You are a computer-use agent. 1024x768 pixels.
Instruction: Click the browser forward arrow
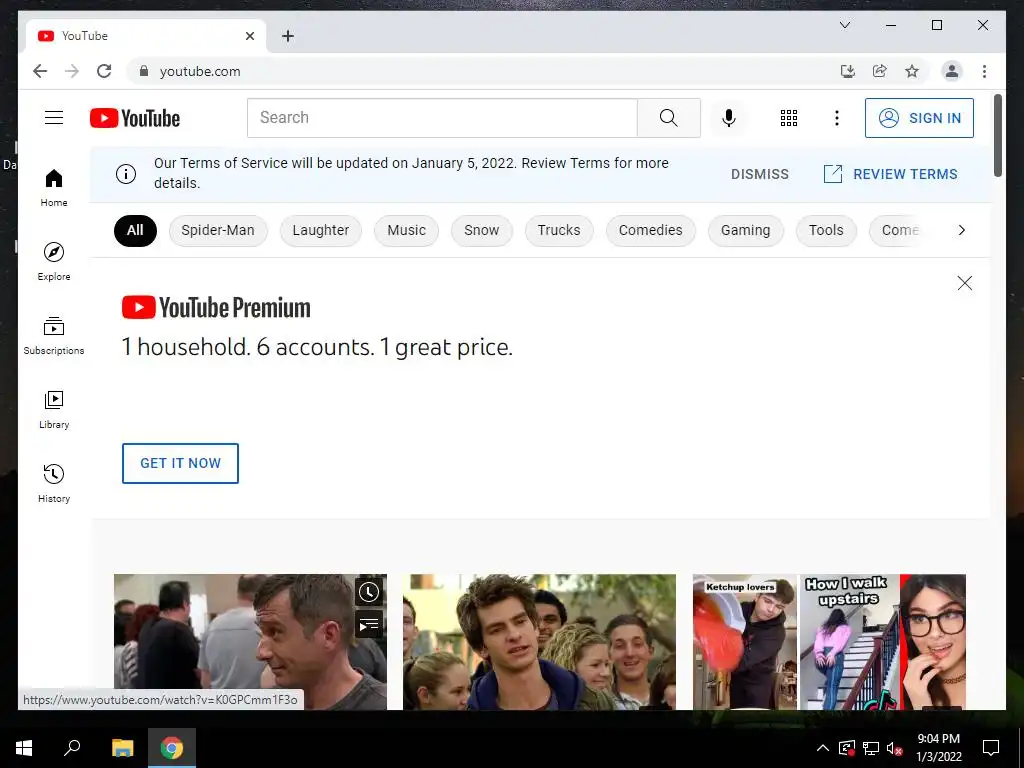click(72, 71)
